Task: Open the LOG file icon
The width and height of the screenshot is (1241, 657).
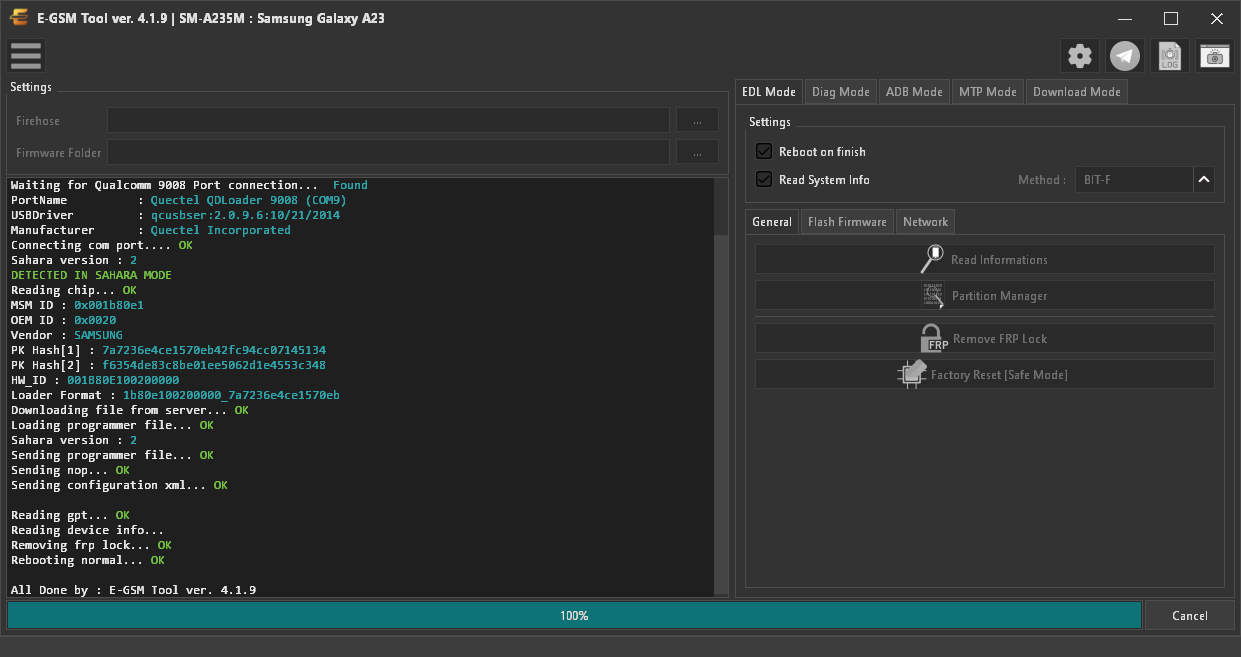Action: (x=1170, y=56)
